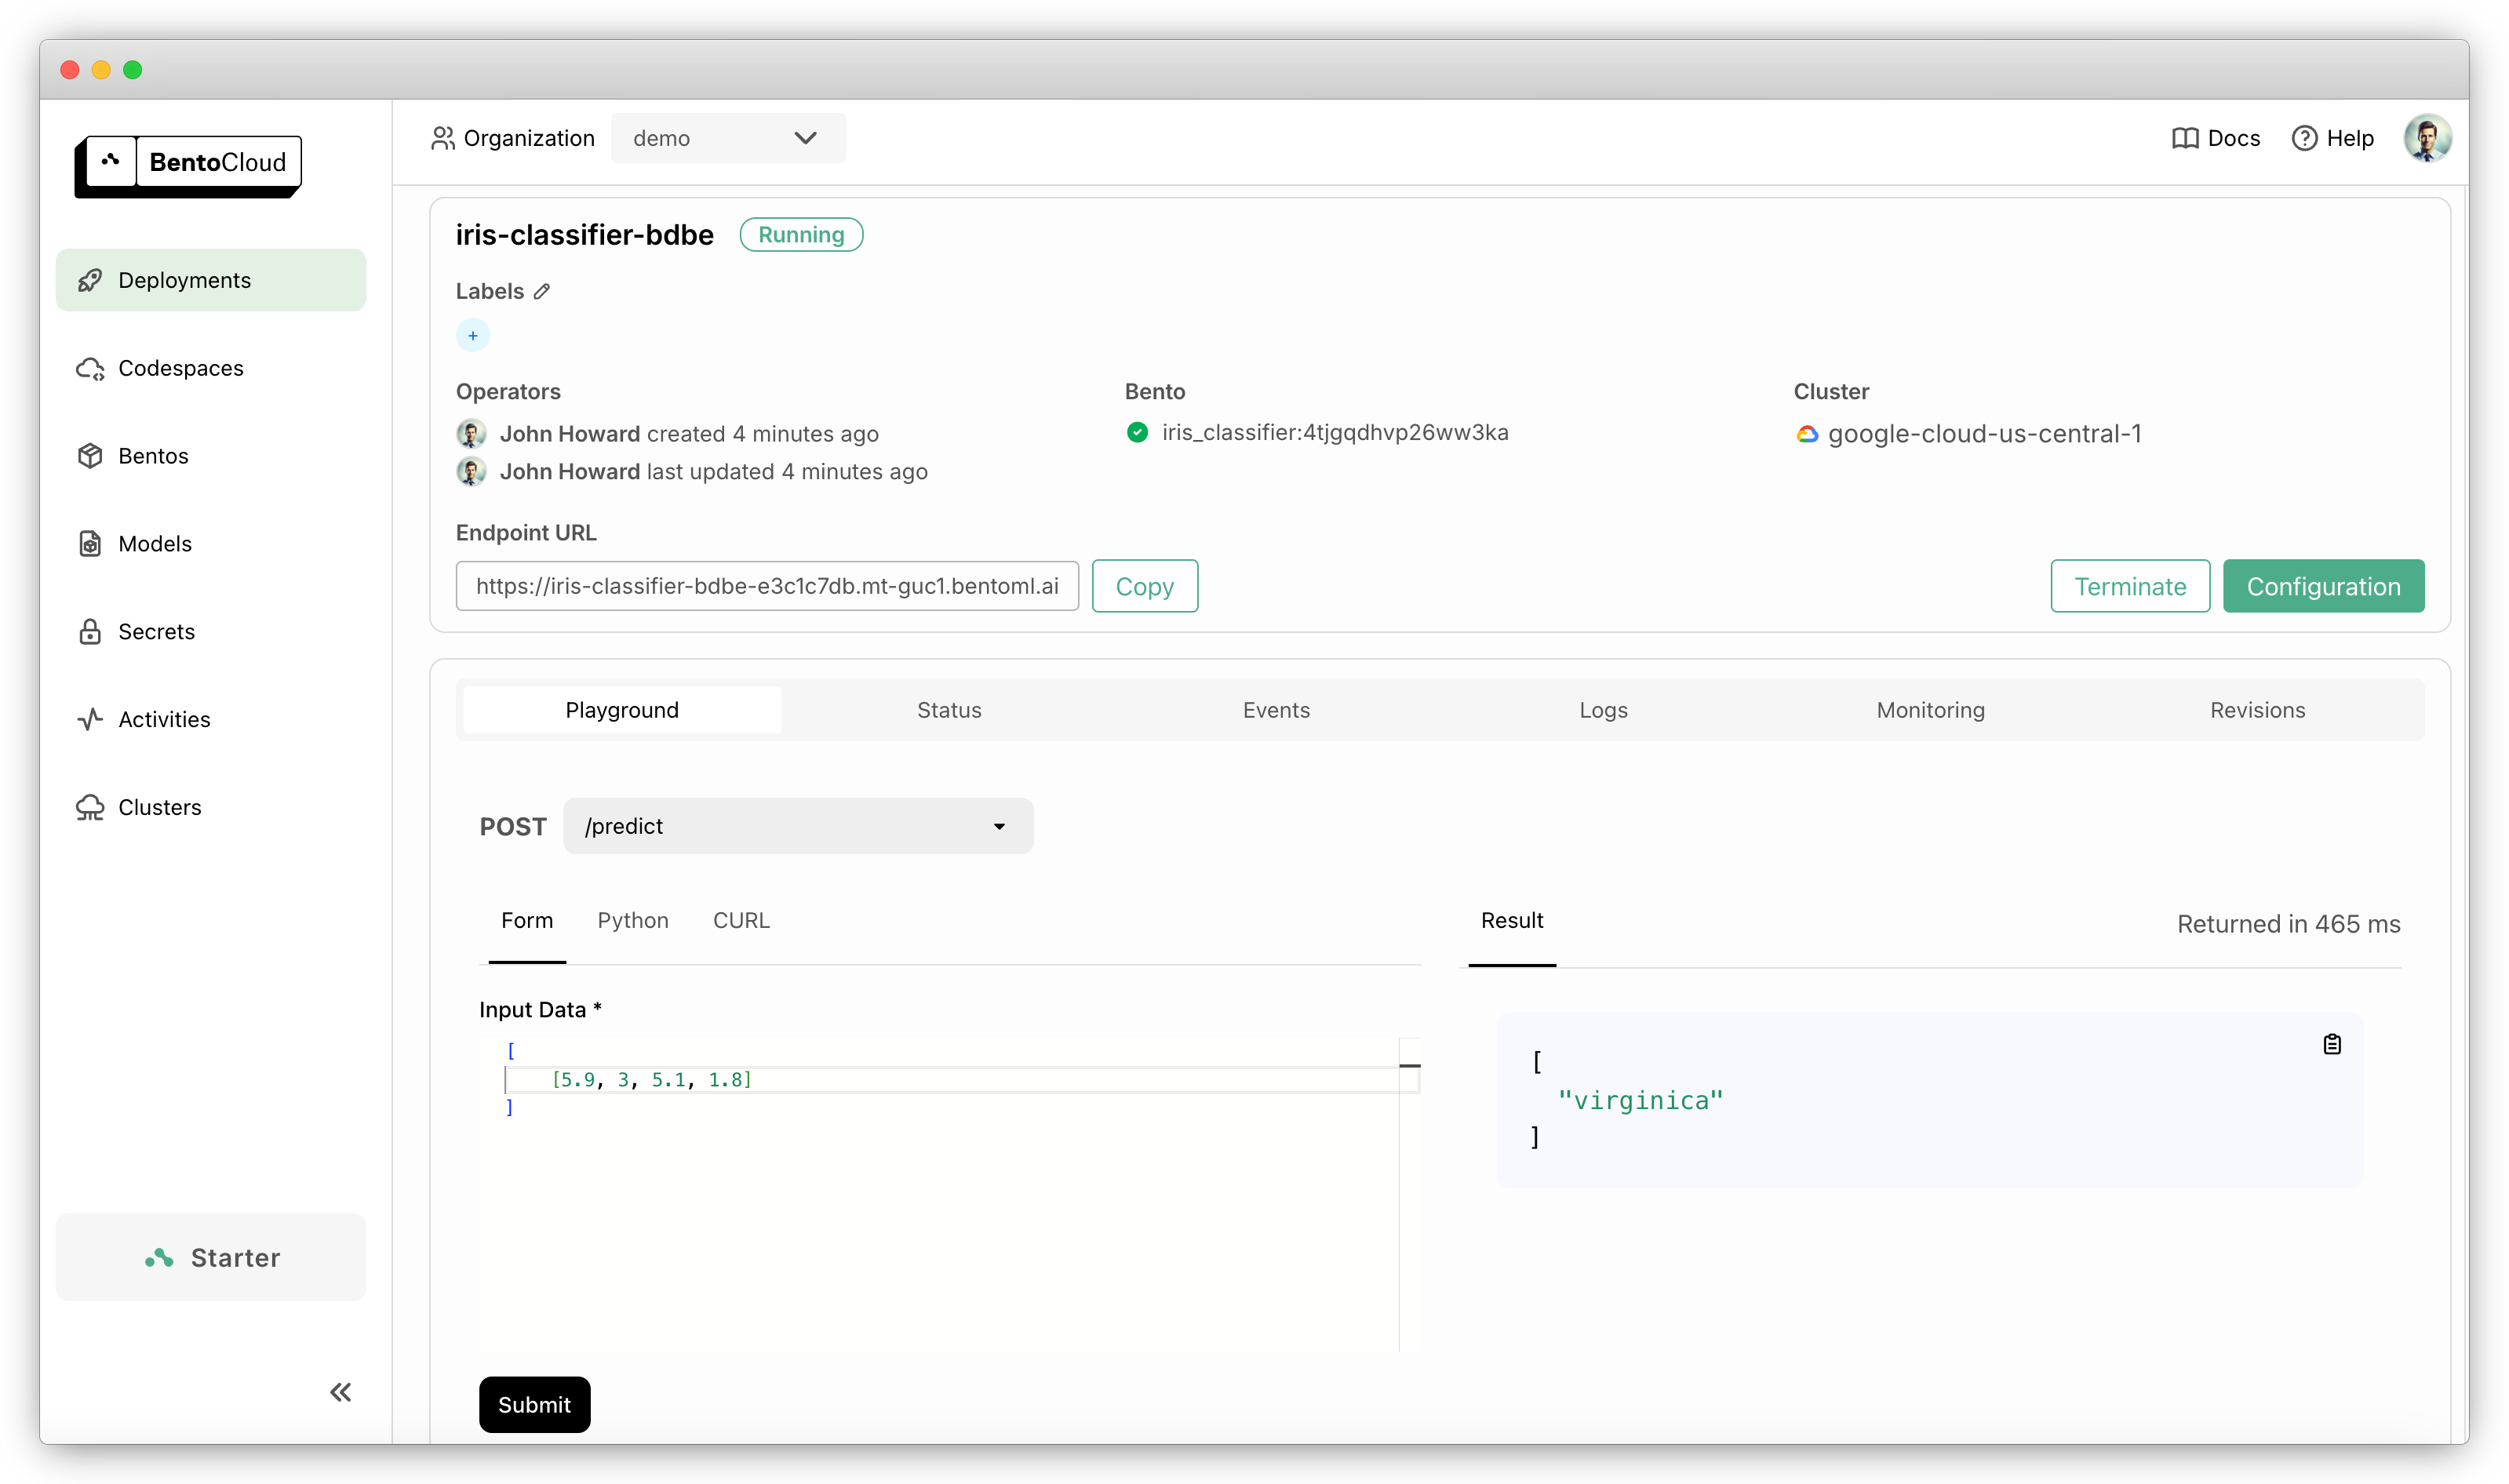The image size is (2509, 1484).
Task: Click the Google Cloud cluster icon
Action: (x=1807, y=434)
